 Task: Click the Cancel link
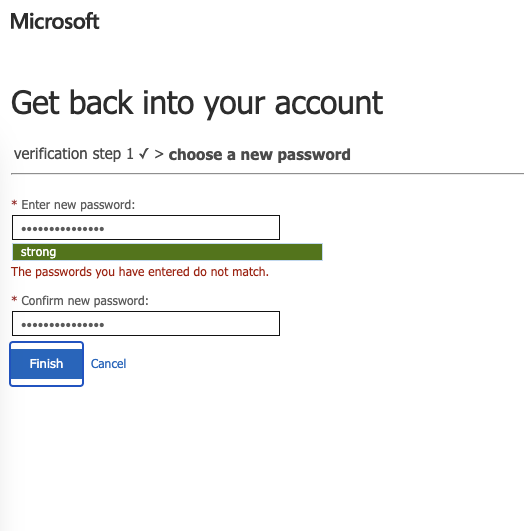108,364
